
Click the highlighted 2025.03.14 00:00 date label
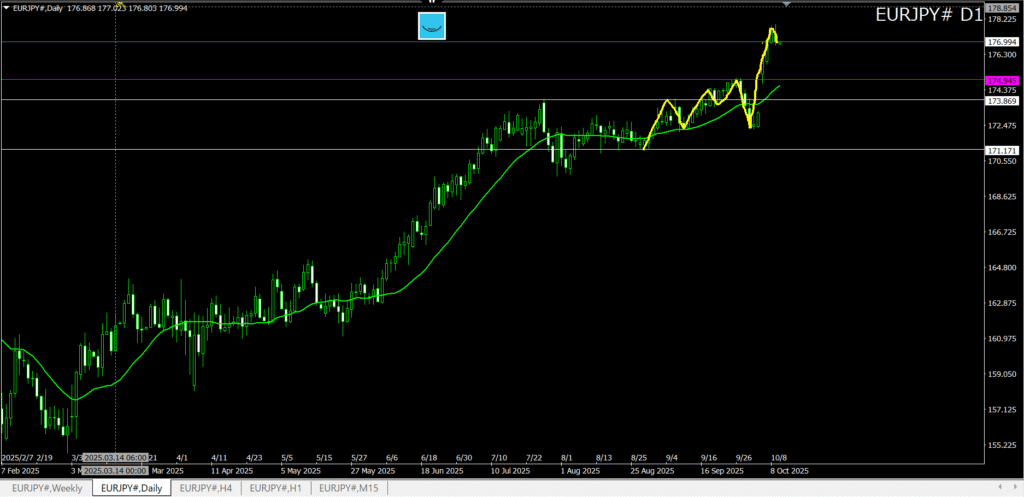115,470
